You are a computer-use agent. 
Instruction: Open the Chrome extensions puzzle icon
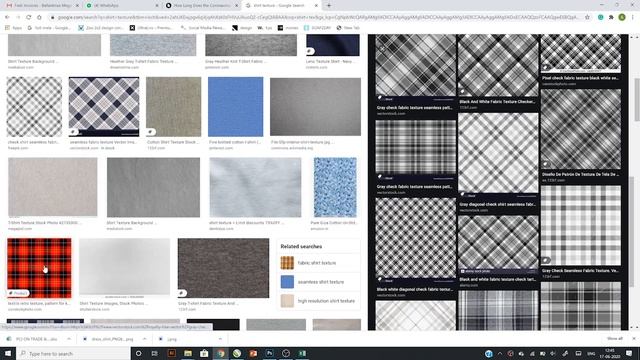pos(611,17)
